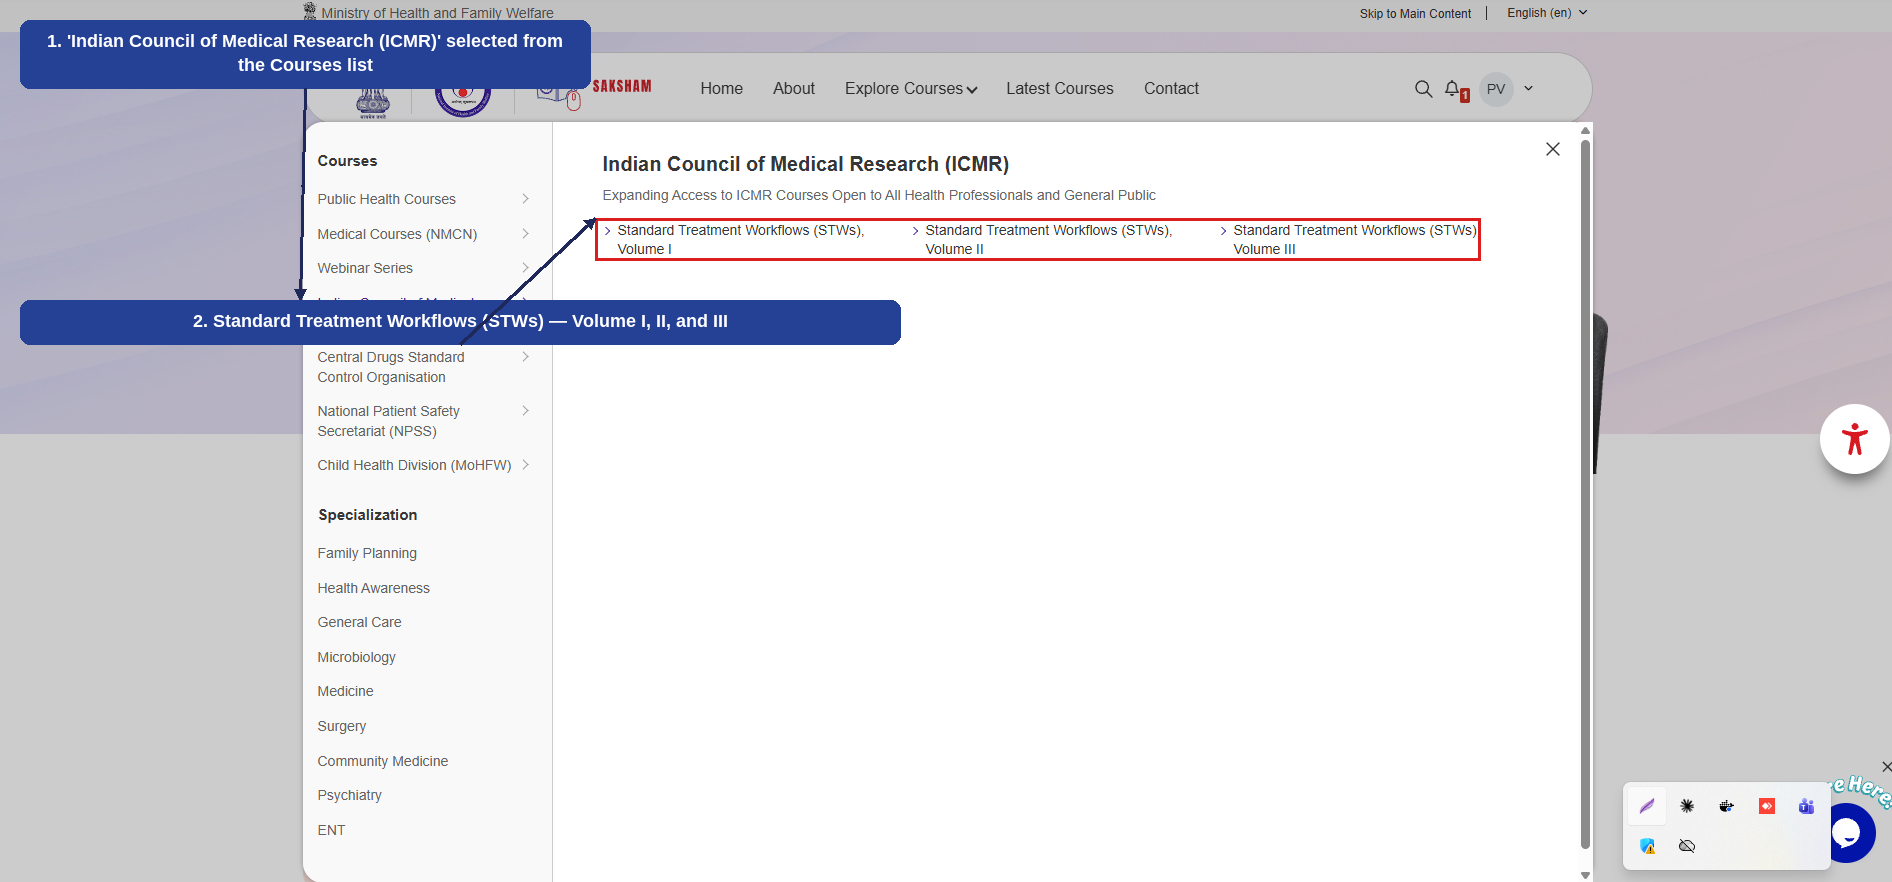Click Skip to Main Content link

(x=1415, y=14)
